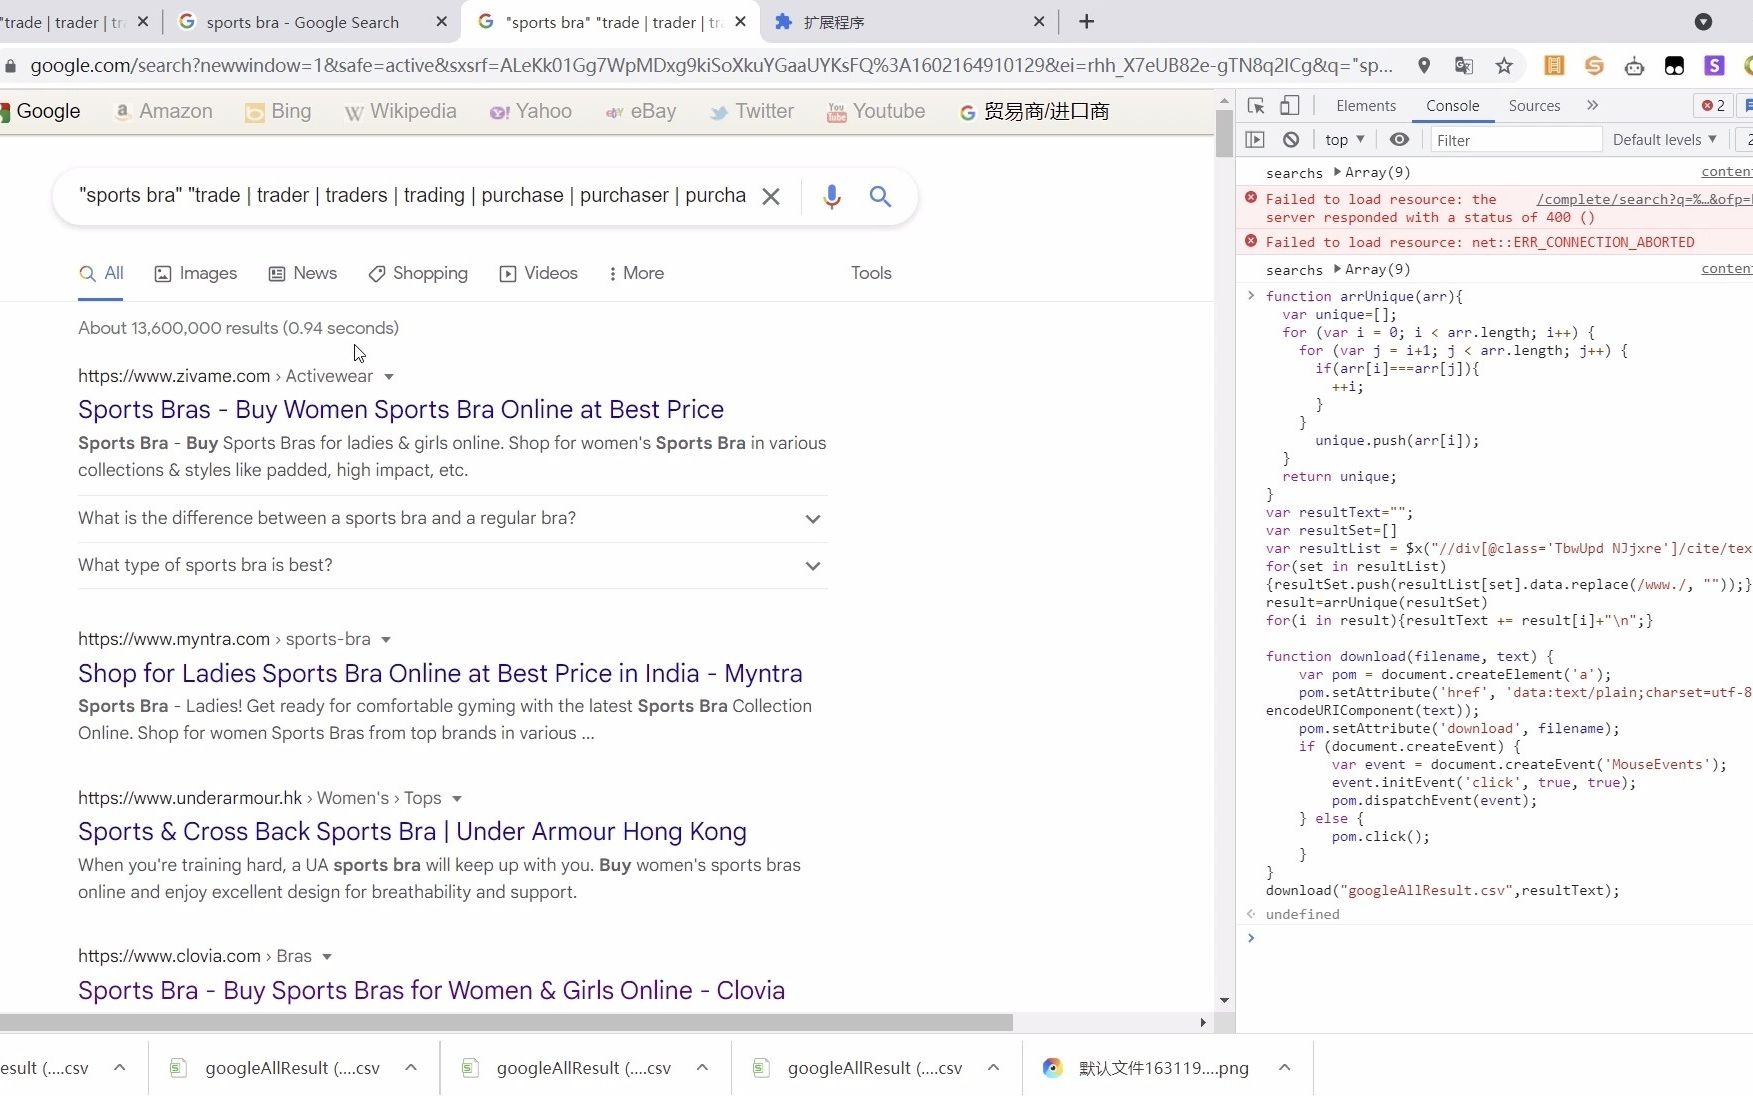Expand underarmour.hk result options arrow
This screenshot has height=1096, width=1753.
457,799
